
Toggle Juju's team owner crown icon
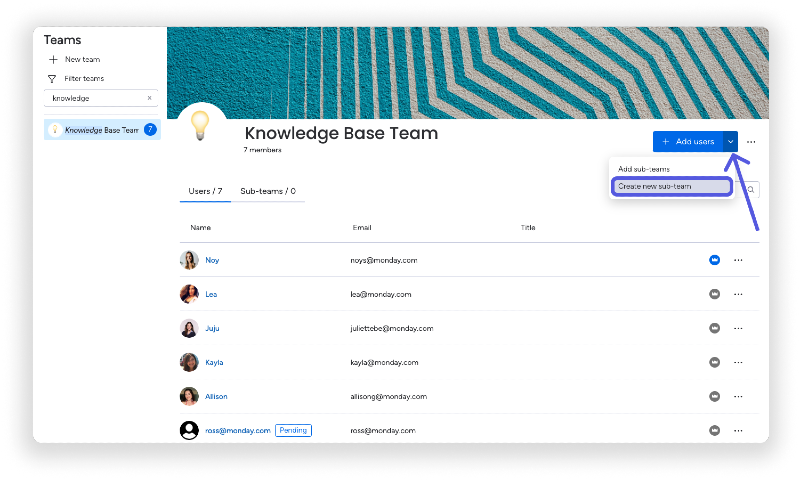coord(715,329)
